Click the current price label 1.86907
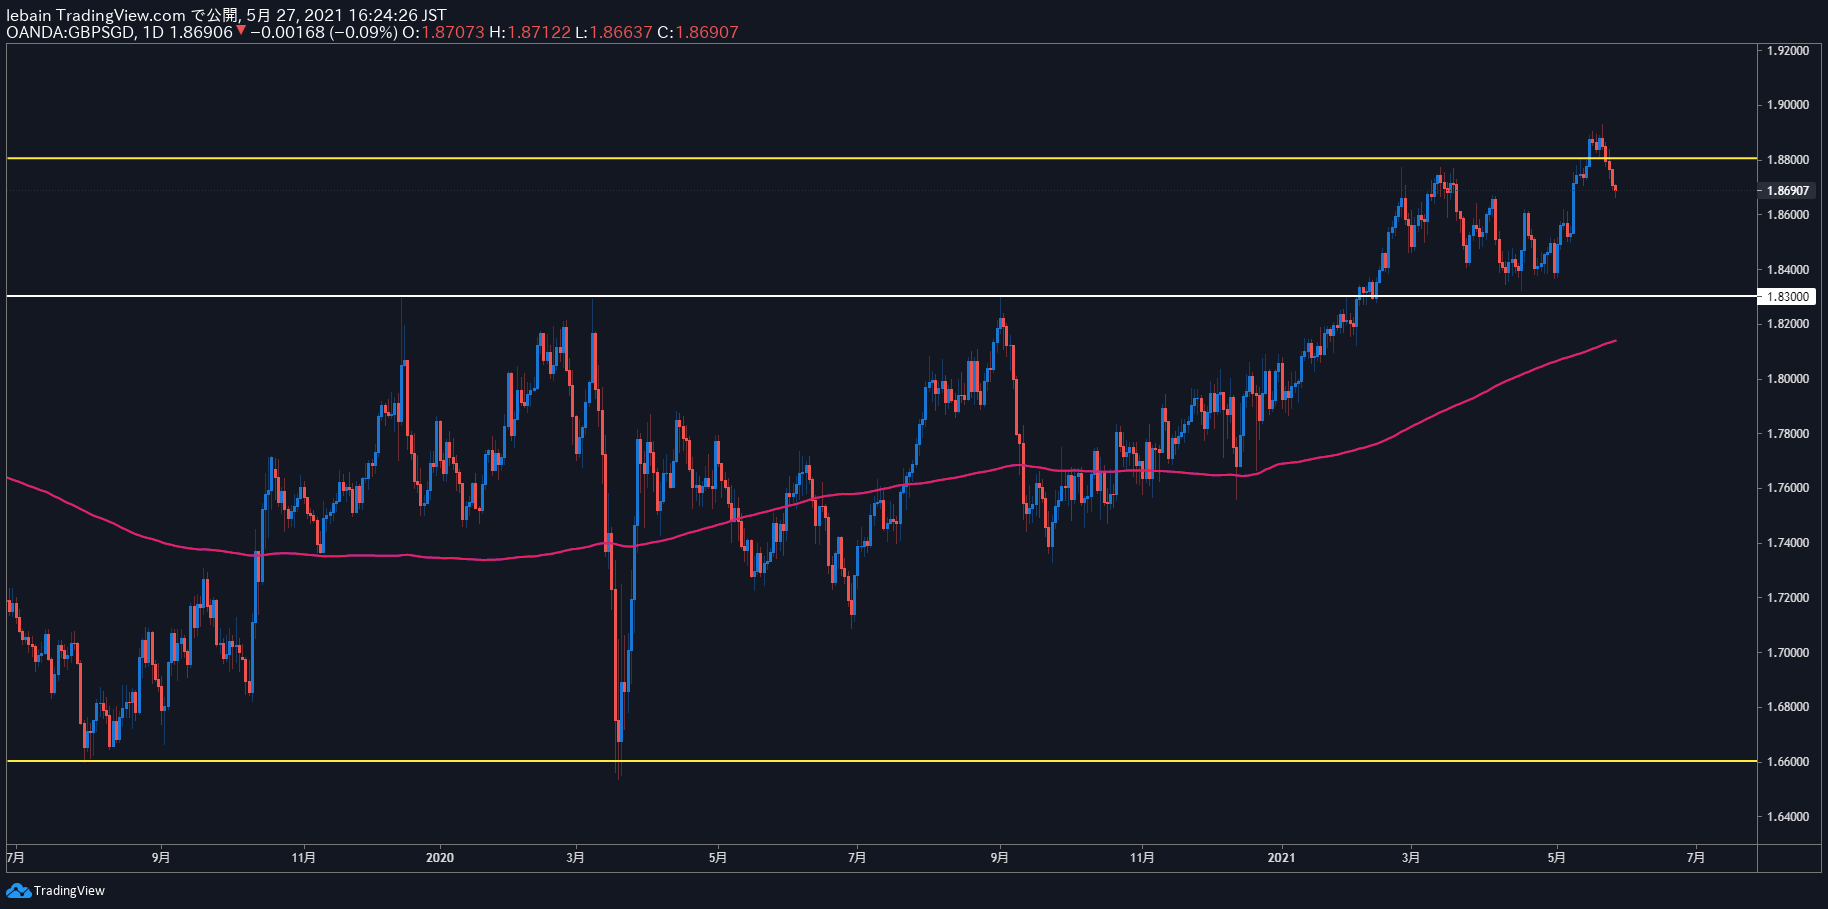The width and height of the screenshot is (1828, 909). (x=1787, y=190)
